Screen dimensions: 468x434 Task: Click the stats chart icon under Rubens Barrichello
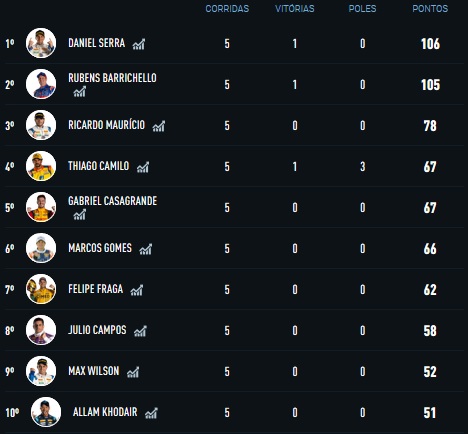point(80,91)
